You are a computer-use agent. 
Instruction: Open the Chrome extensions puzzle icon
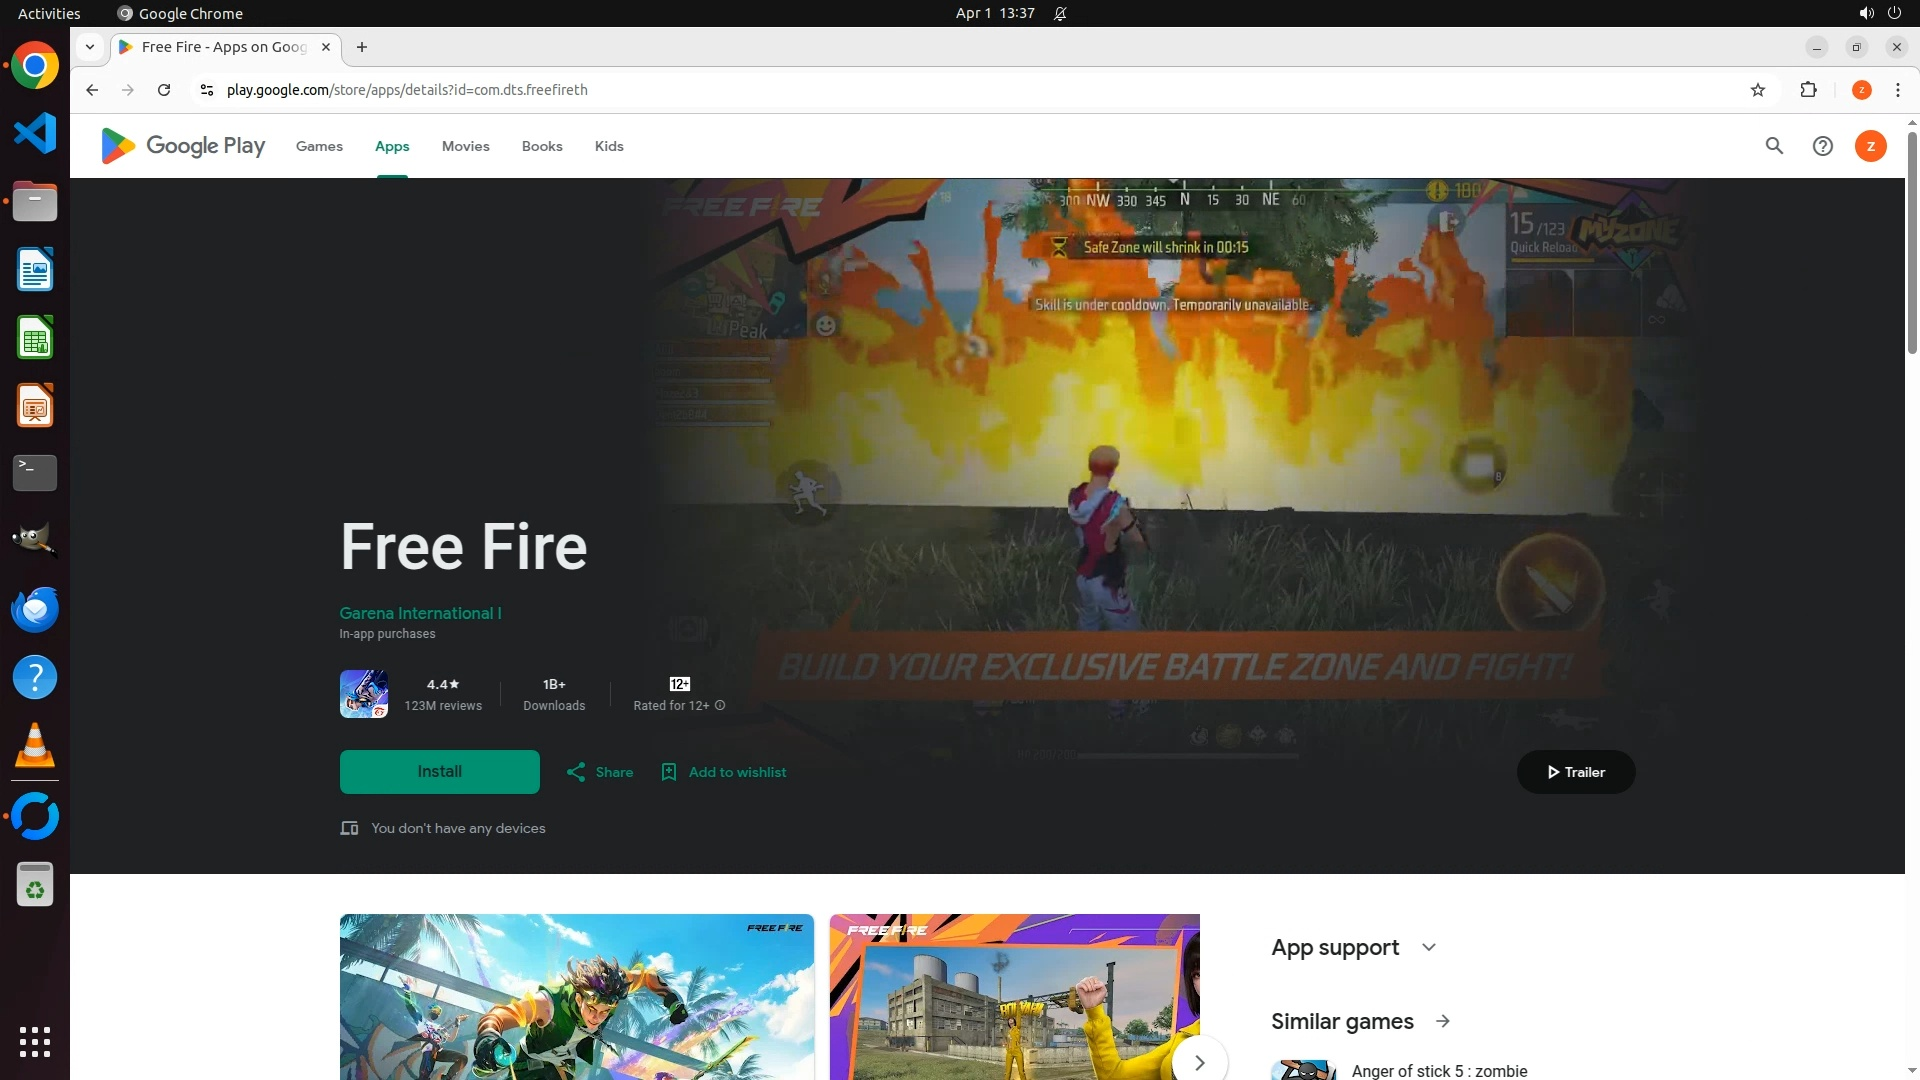1808,90
